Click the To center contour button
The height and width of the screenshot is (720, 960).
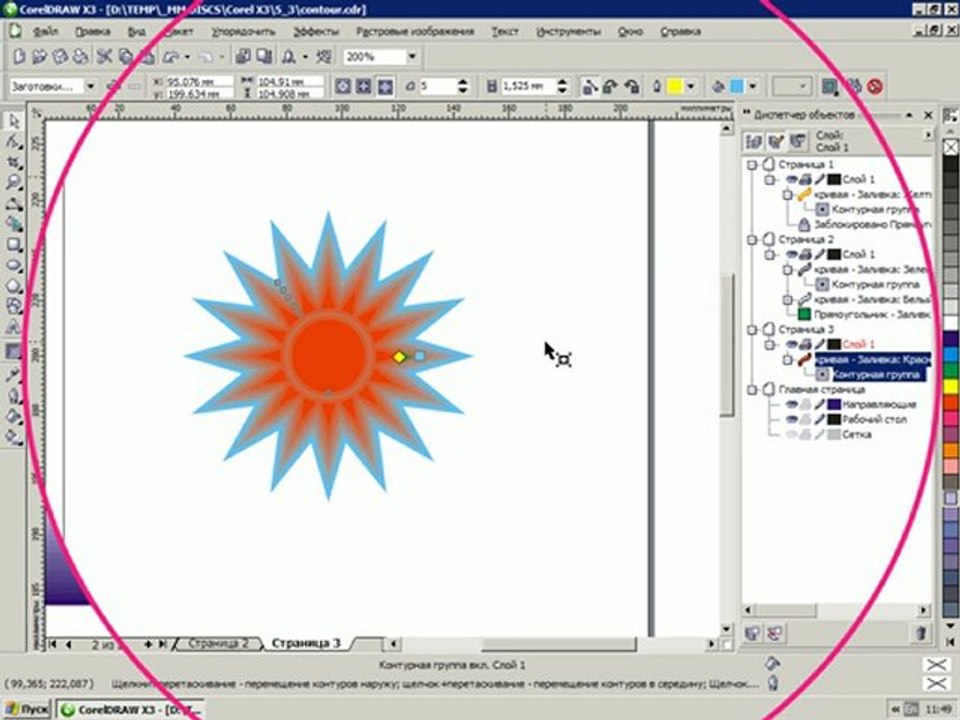[x=343, y=86]
